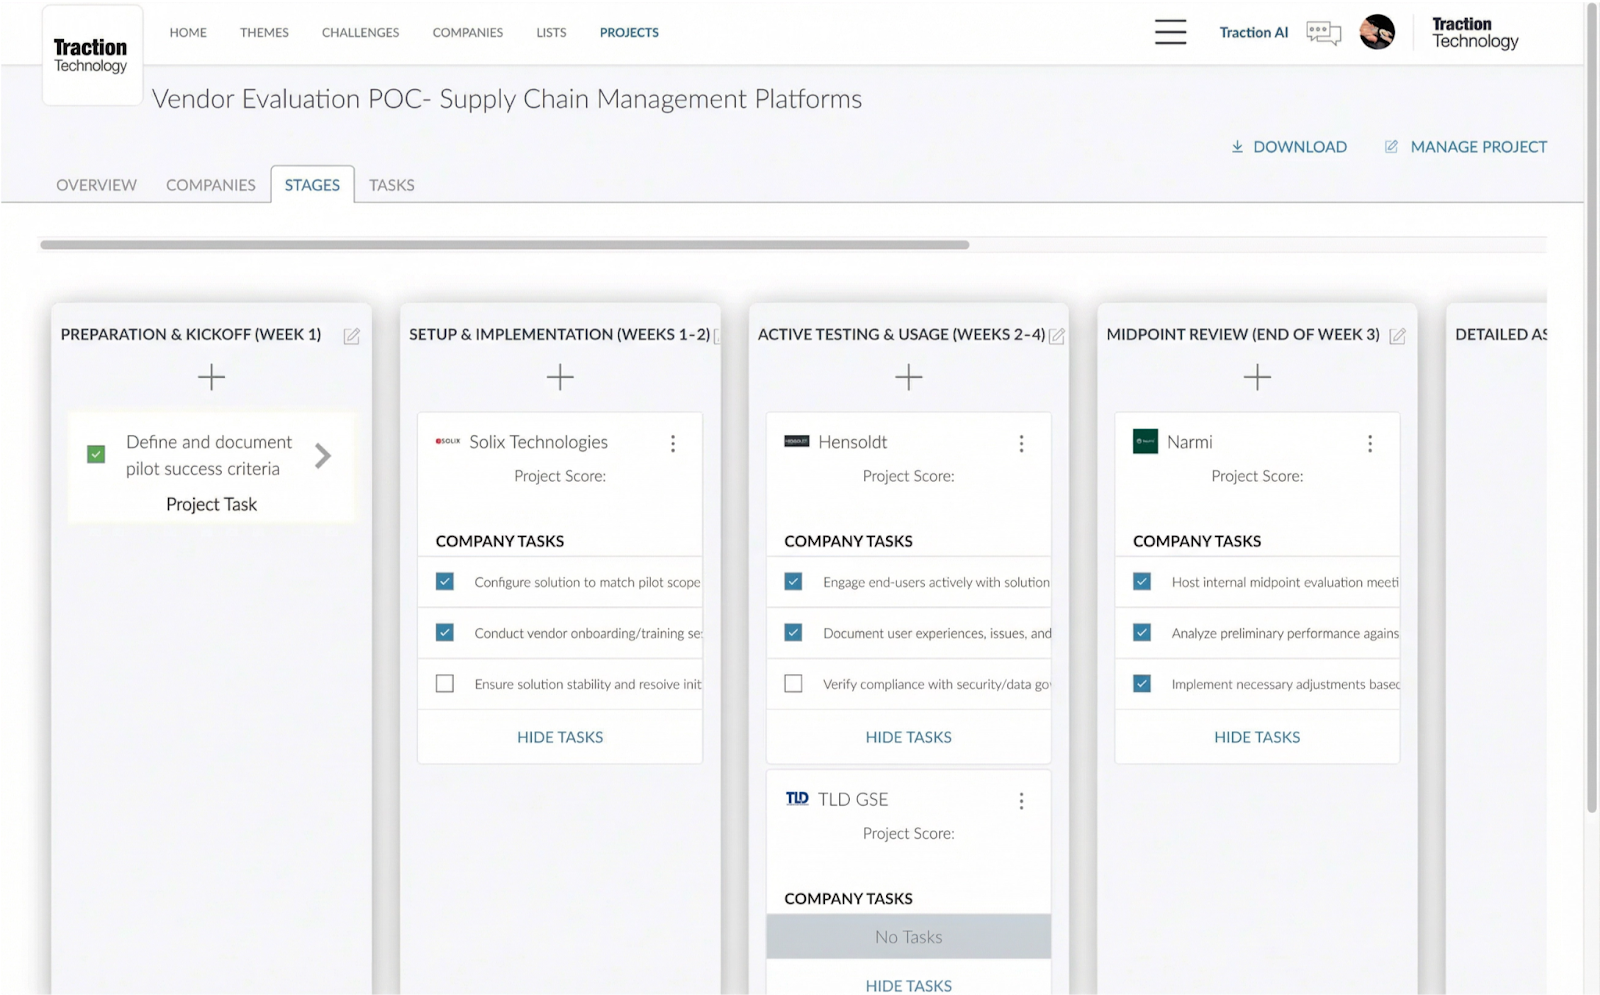Viewport: 1600px width, 995px height.
Task: Open Challenges navigation item
Action: point(360,32)
